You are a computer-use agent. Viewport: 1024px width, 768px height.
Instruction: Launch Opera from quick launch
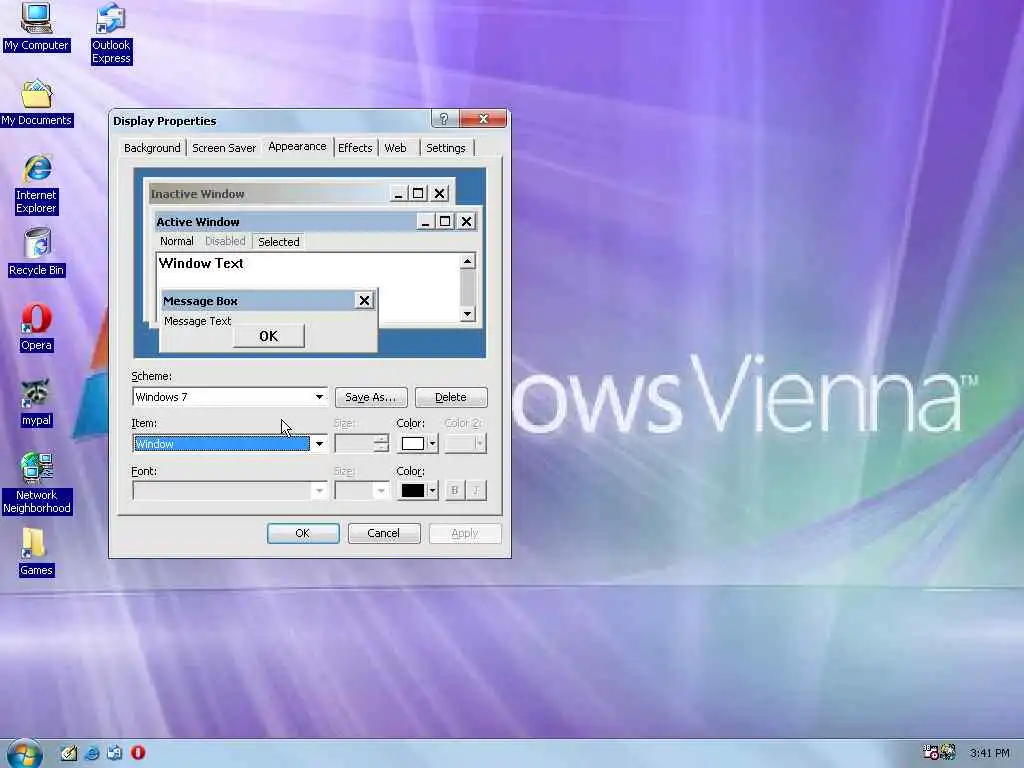(x=138, y=753)
